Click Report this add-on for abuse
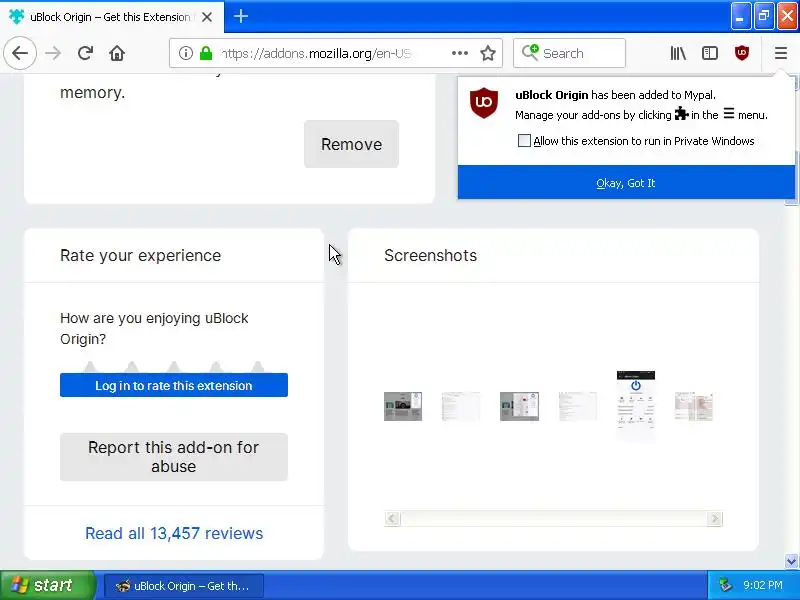Viewport: 800px width, 600px height. [173, 457]
